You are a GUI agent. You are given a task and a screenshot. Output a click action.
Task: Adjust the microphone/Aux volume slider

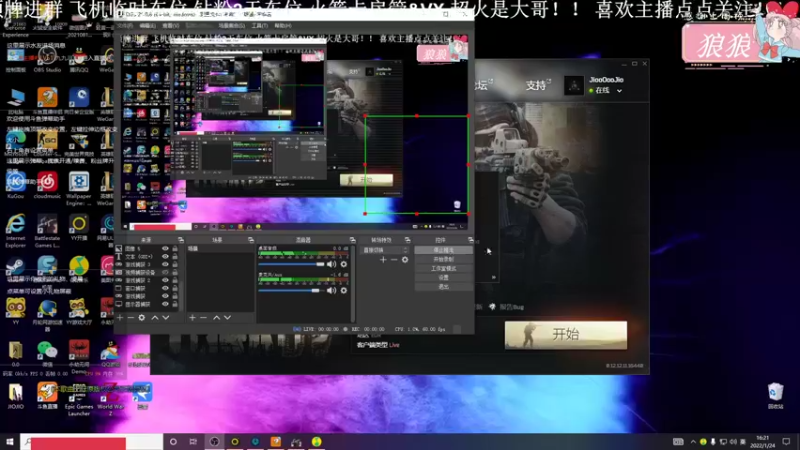[291, 291]
